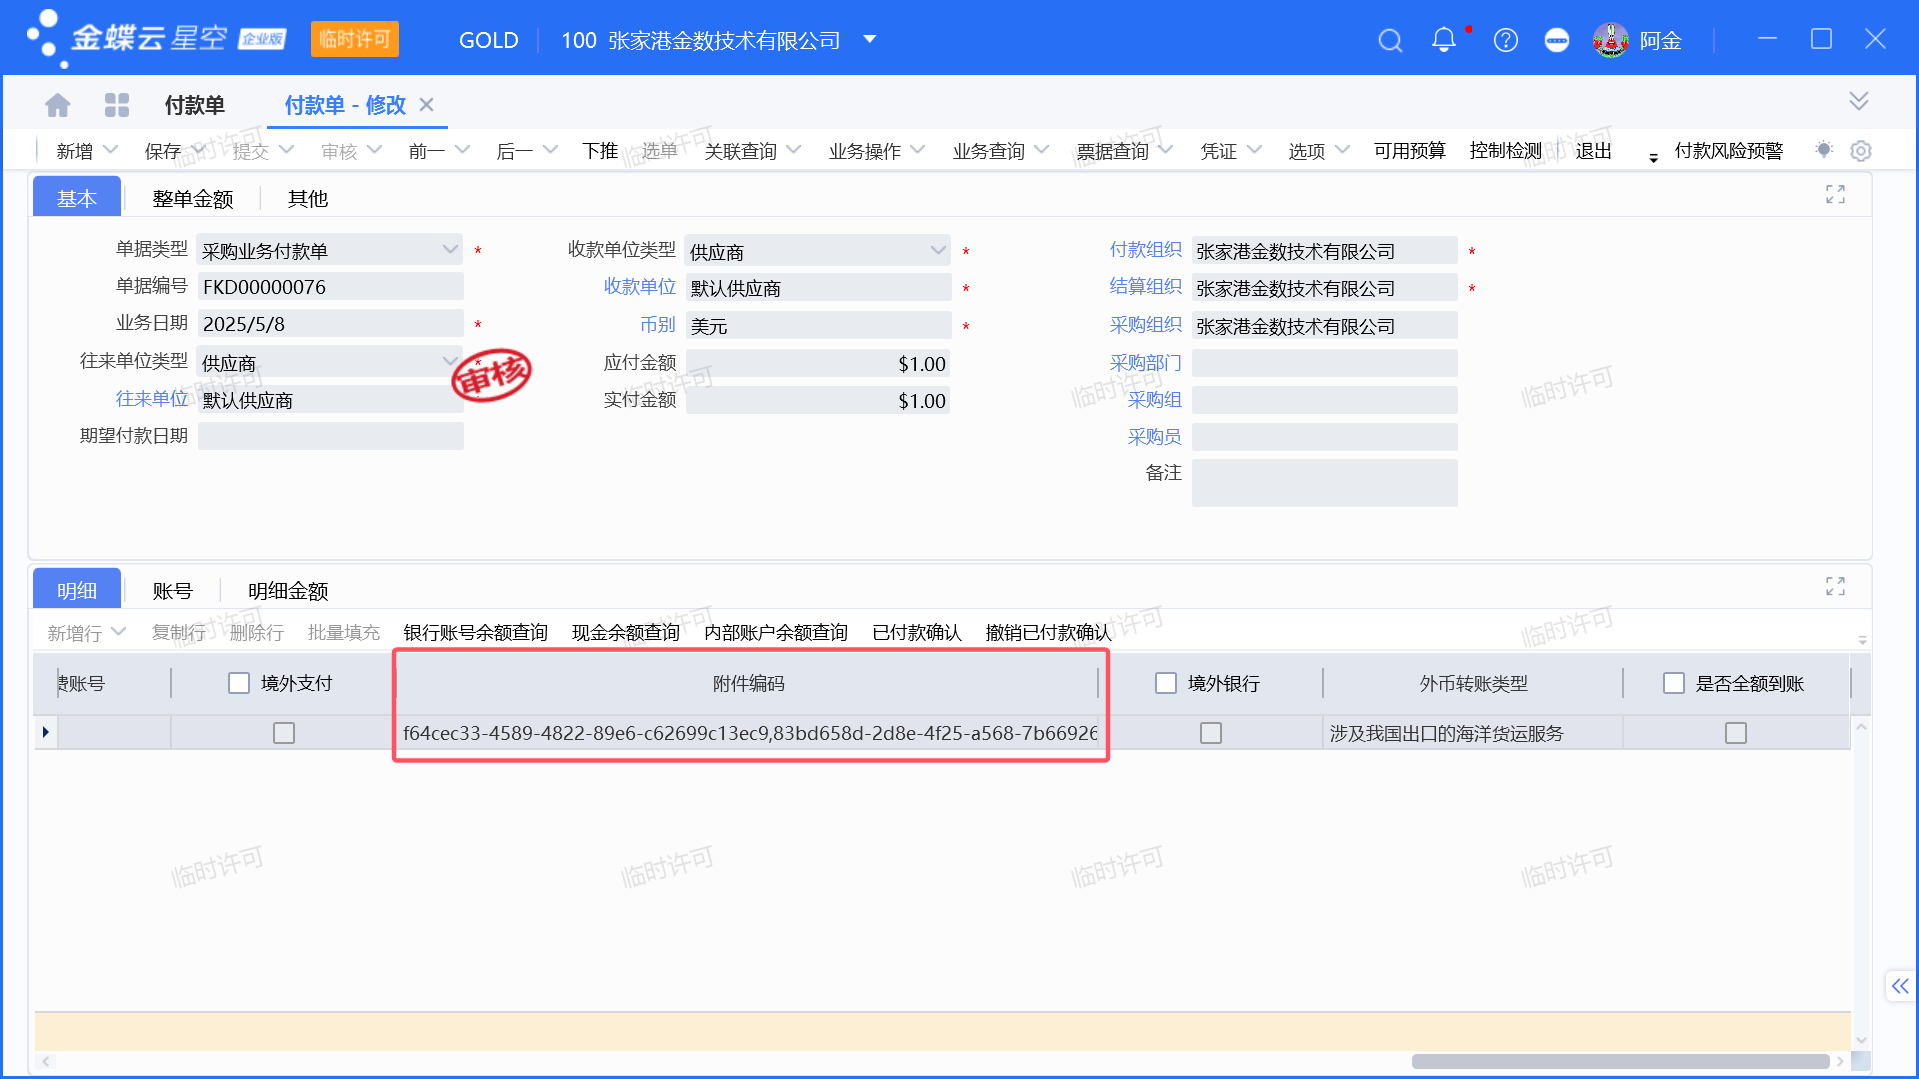Open the notifications bell
Screen dimensions: 1919x1079
pyautogui.click(x=1443, y=40)
